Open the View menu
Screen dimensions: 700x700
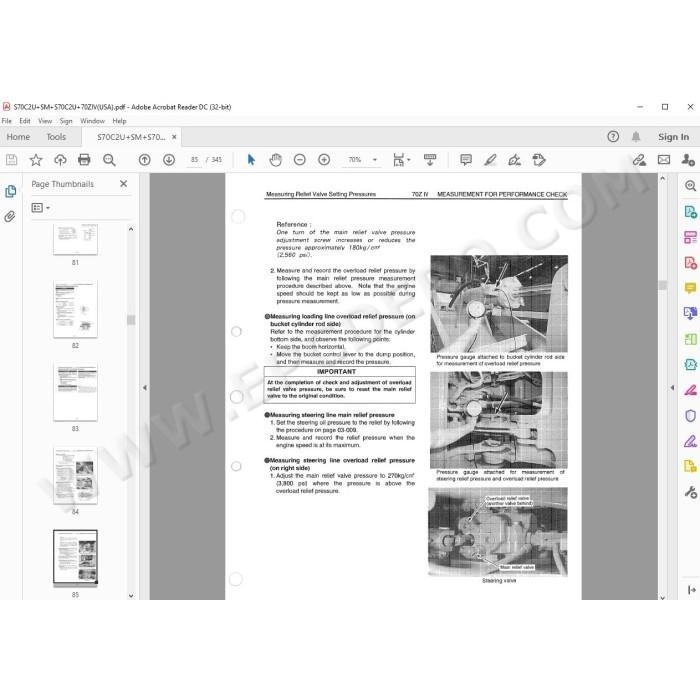click(x=45, y=121)
